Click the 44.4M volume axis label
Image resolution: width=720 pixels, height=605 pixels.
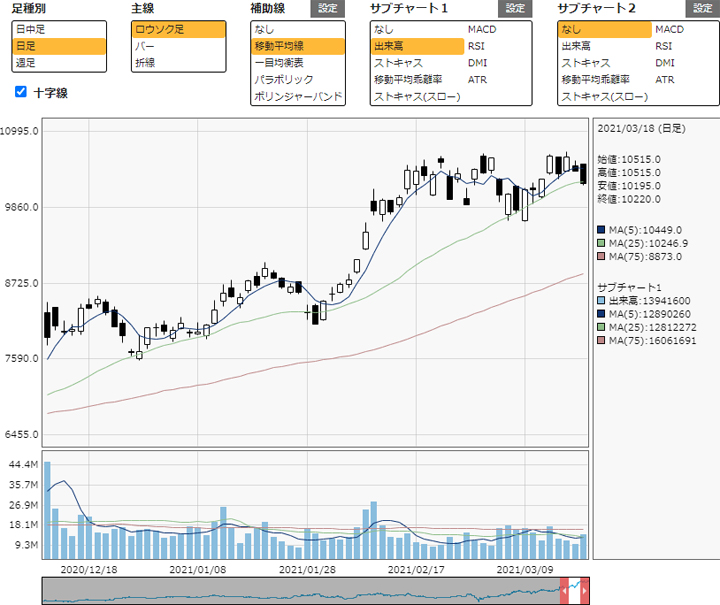click(x=23, y=465)
